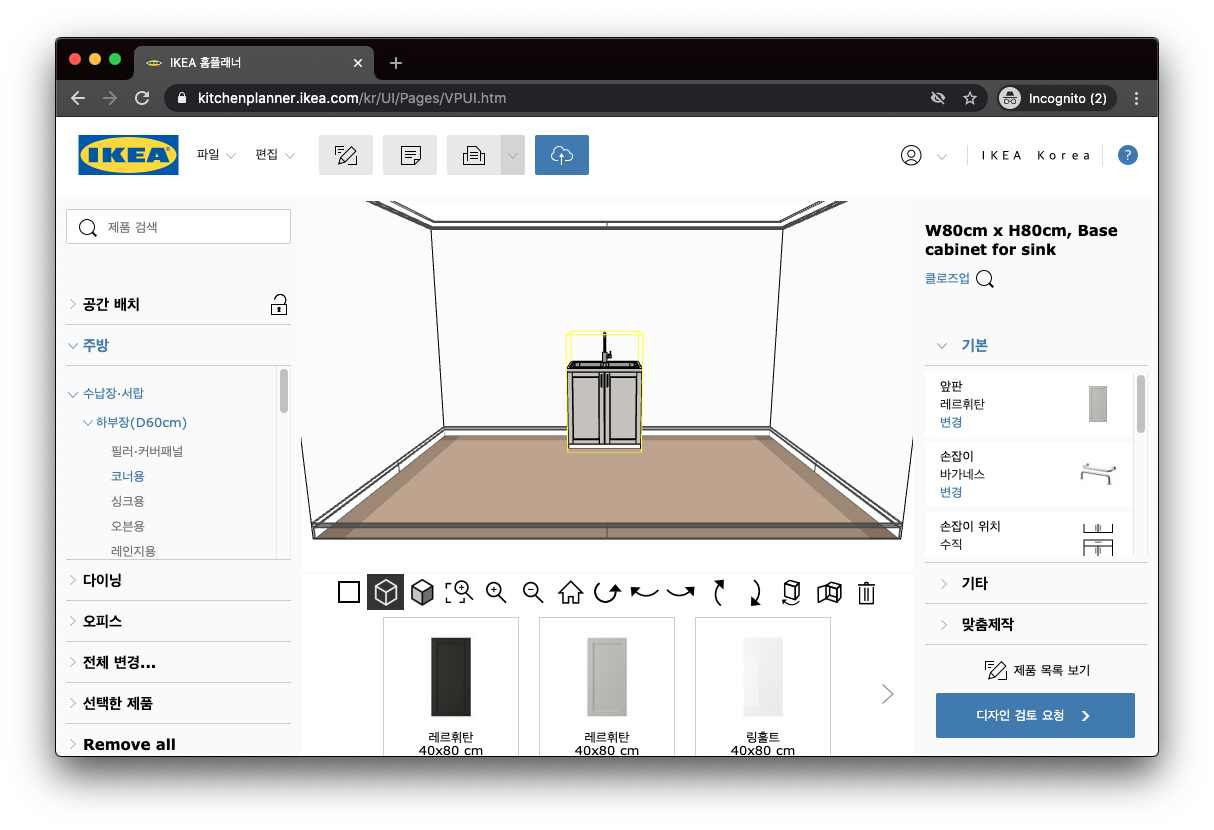Click the 디자인 검토 요청 button
The image size is (1214, 830).
[1035, 716]
